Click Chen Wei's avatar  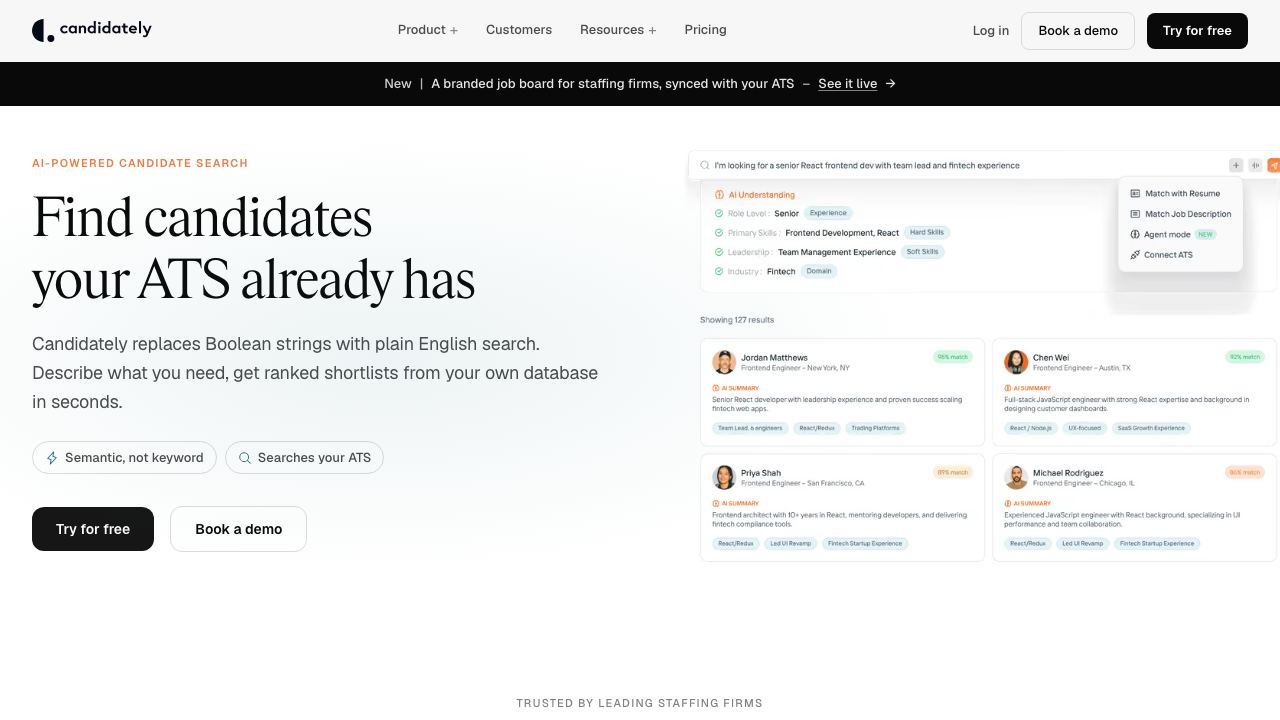[x=1016, y=362]
